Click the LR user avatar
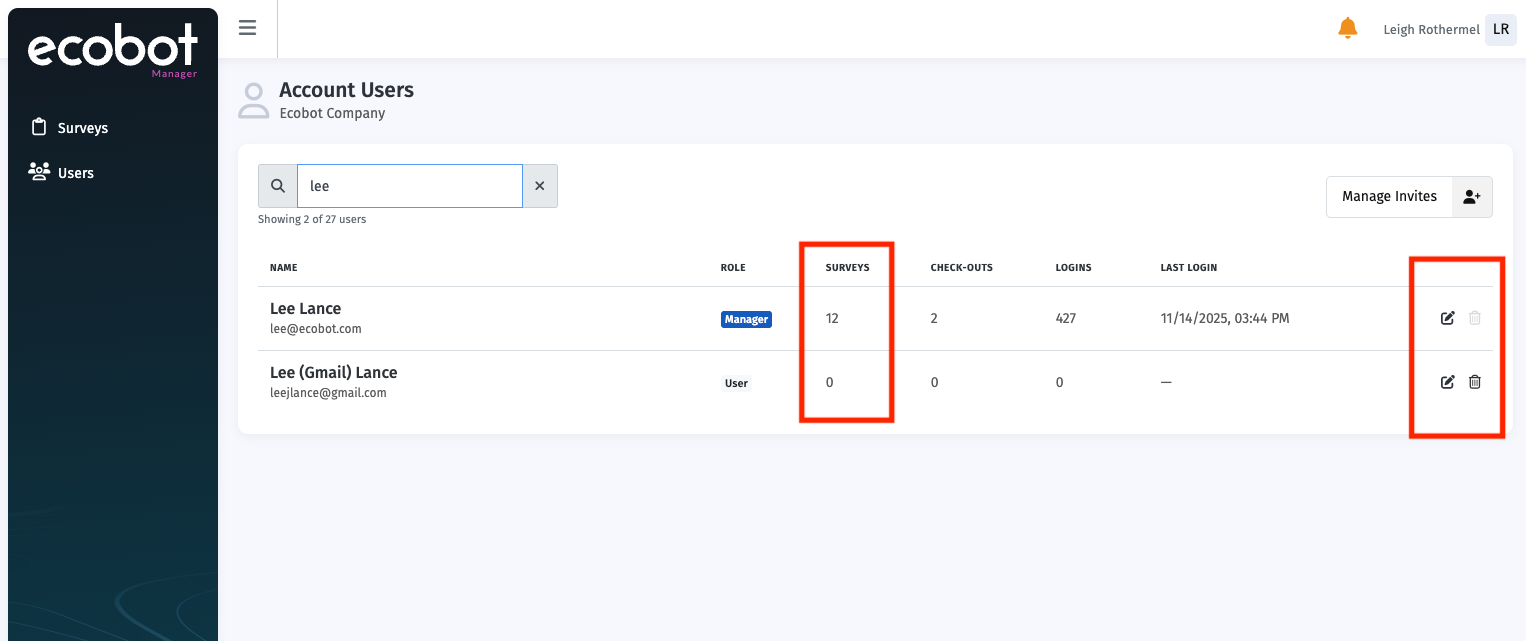The width and height of the screenshot is (1526, 641). tap(1500, 30)
